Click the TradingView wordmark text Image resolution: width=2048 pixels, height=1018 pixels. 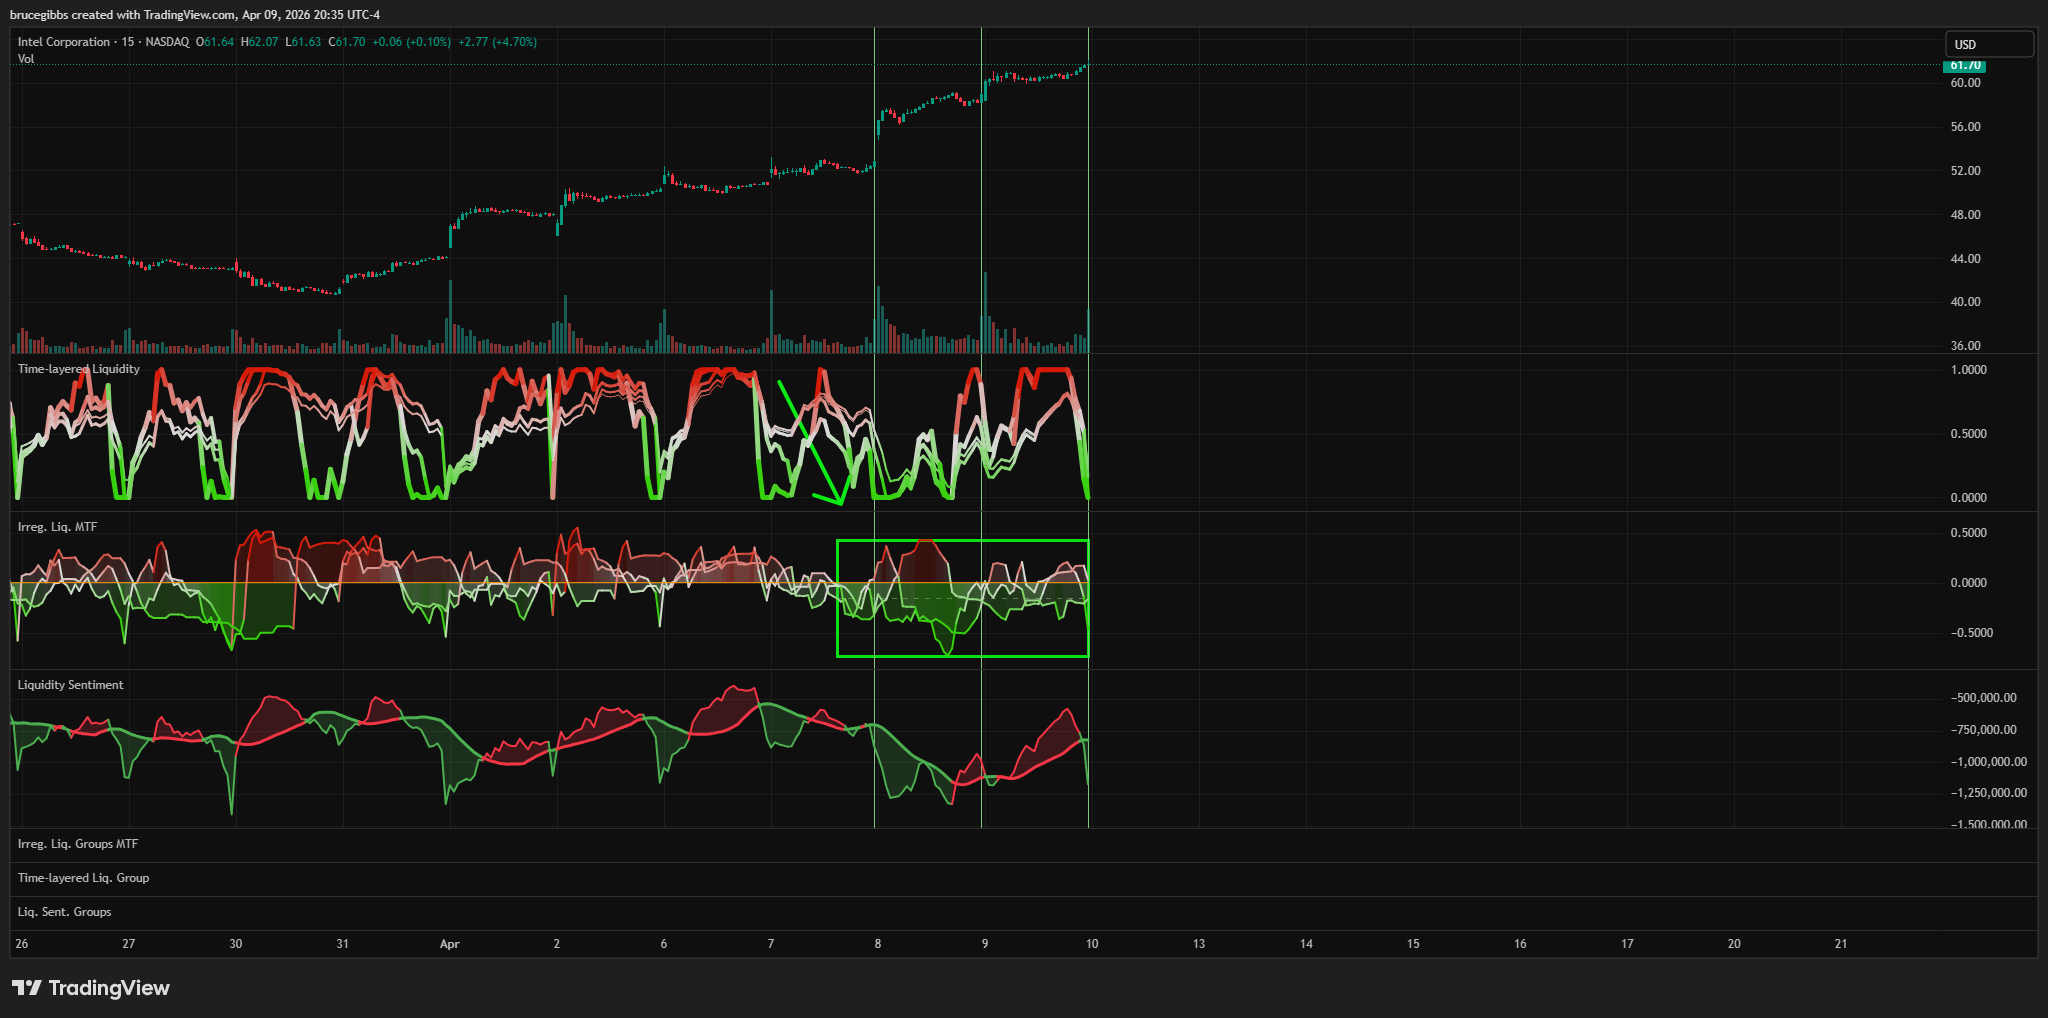click(x=109, y=988)
